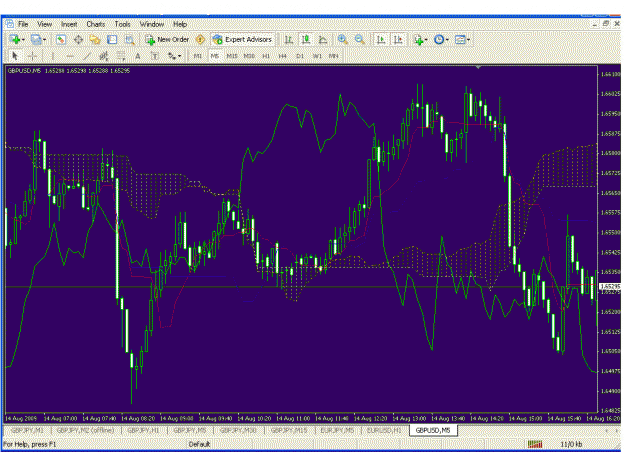Select the text A drawing tool
625x452 pixels.
138,56
